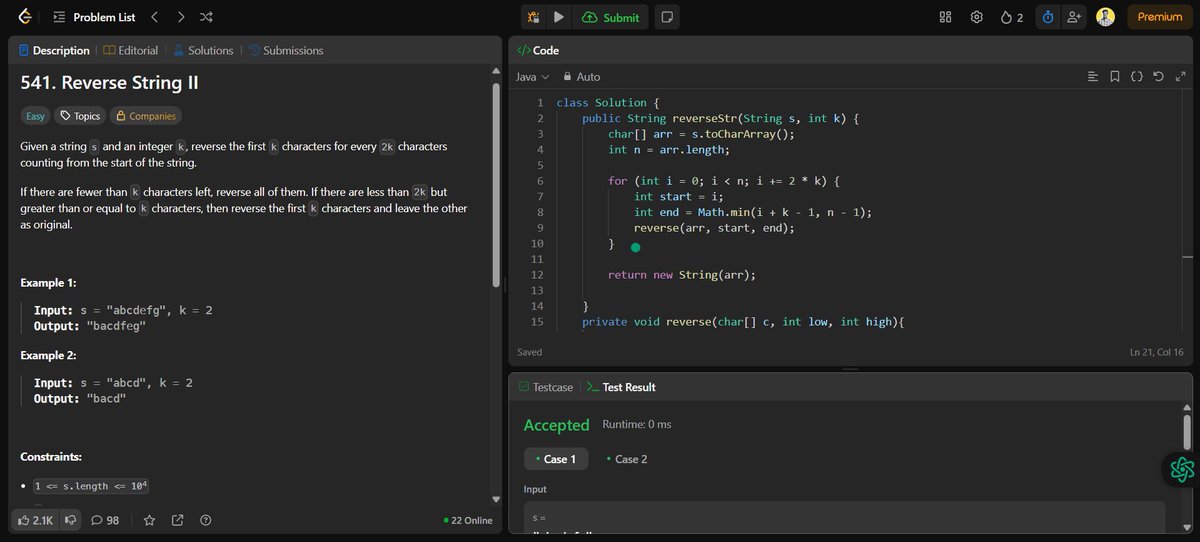Go to next problem arrow
Screen dimensions: 1200x542
click(x=180, y=17)
